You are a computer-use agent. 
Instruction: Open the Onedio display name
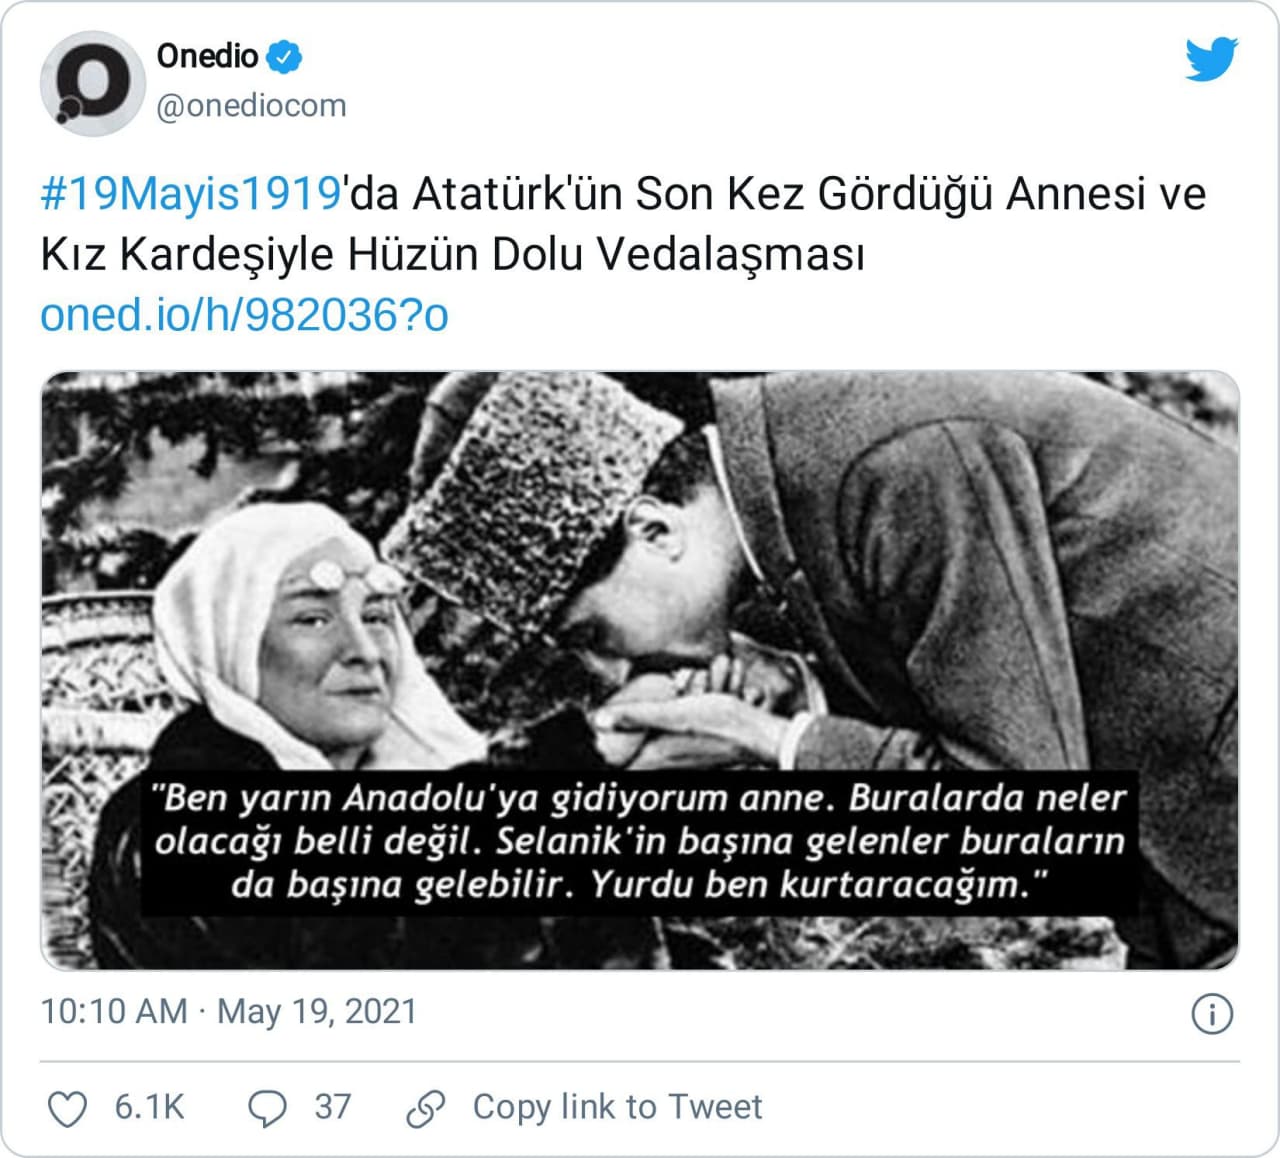coord(208,56)
